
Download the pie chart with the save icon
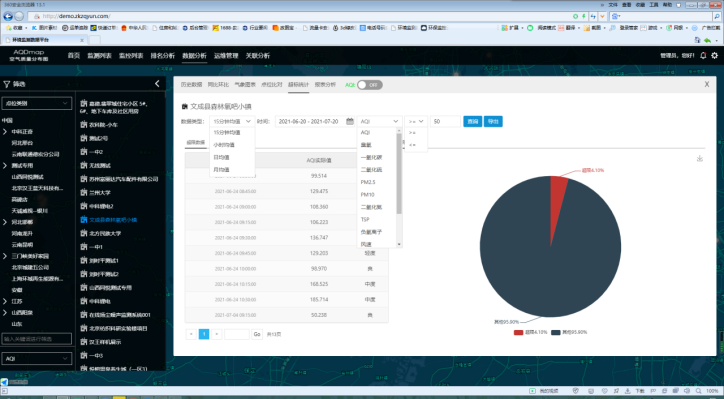coord(700,158)
